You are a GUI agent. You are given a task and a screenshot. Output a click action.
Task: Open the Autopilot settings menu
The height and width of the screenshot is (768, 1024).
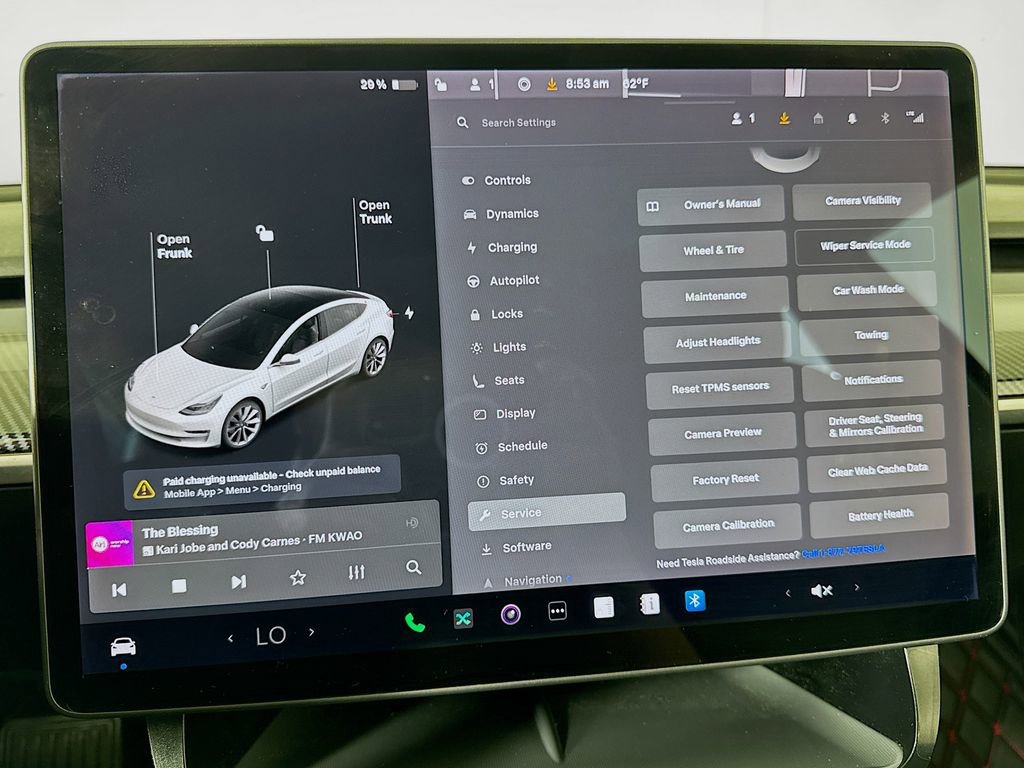point(504,281)
